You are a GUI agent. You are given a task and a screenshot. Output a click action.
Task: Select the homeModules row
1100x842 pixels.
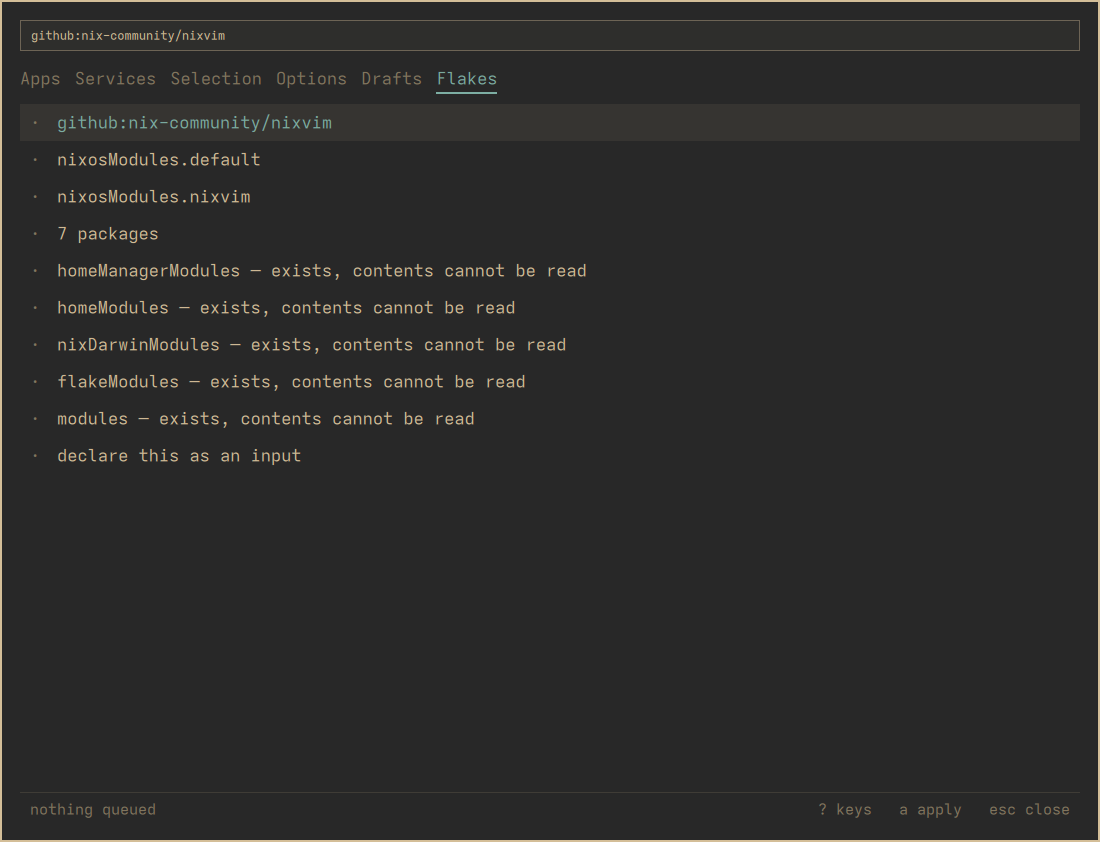pos(549,308)
